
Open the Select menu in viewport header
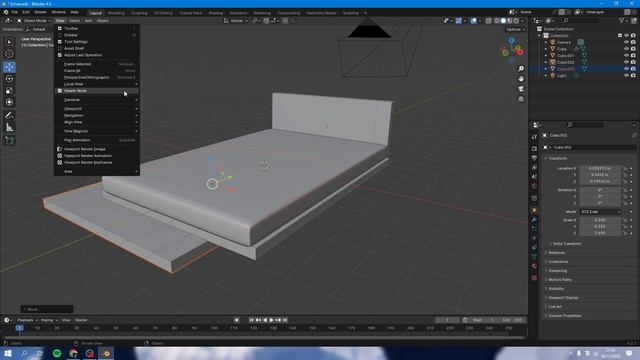coord(74,20)
